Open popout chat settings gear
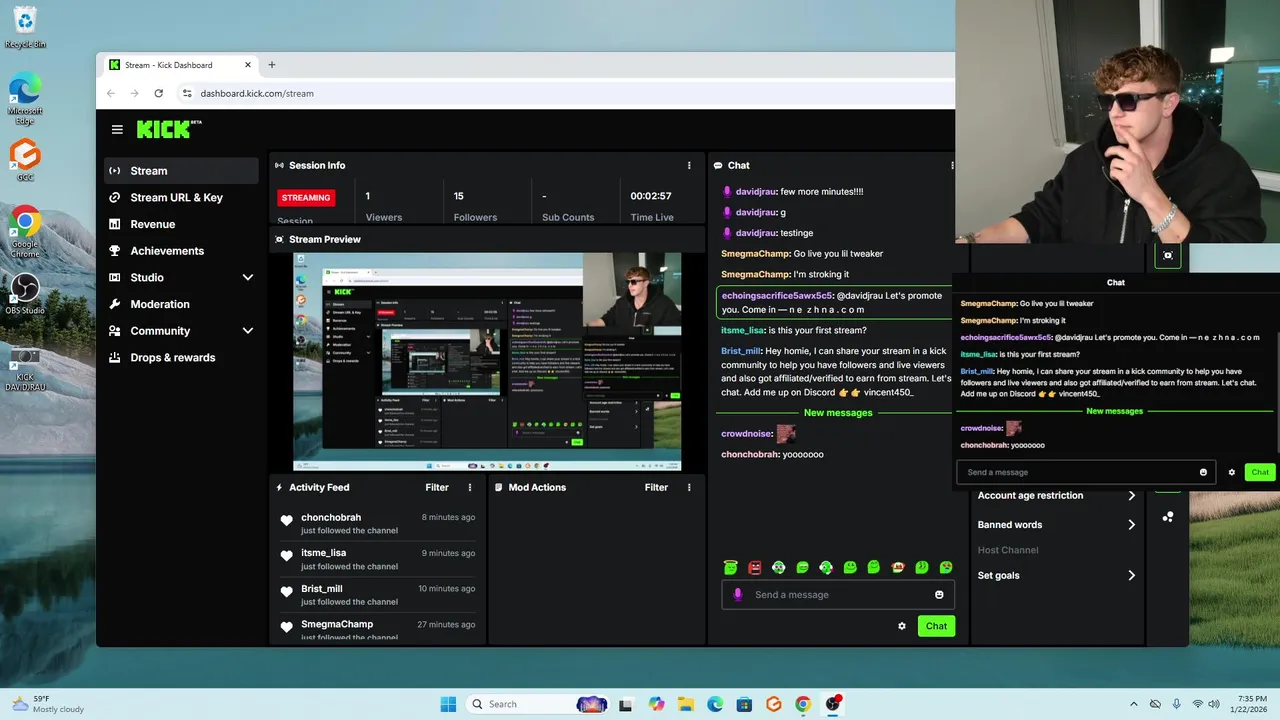Screen dimensions: 1280x720 1231,472
